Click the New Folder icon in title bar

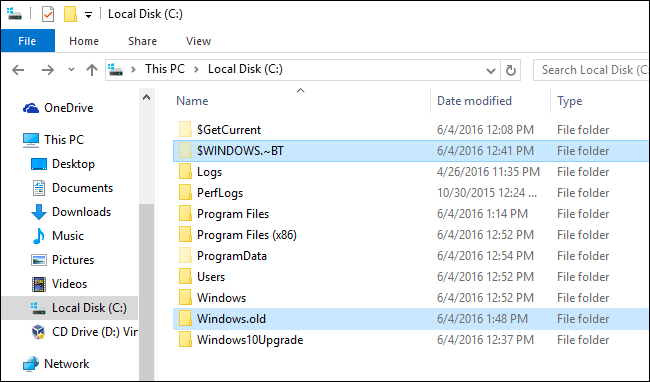70,14
